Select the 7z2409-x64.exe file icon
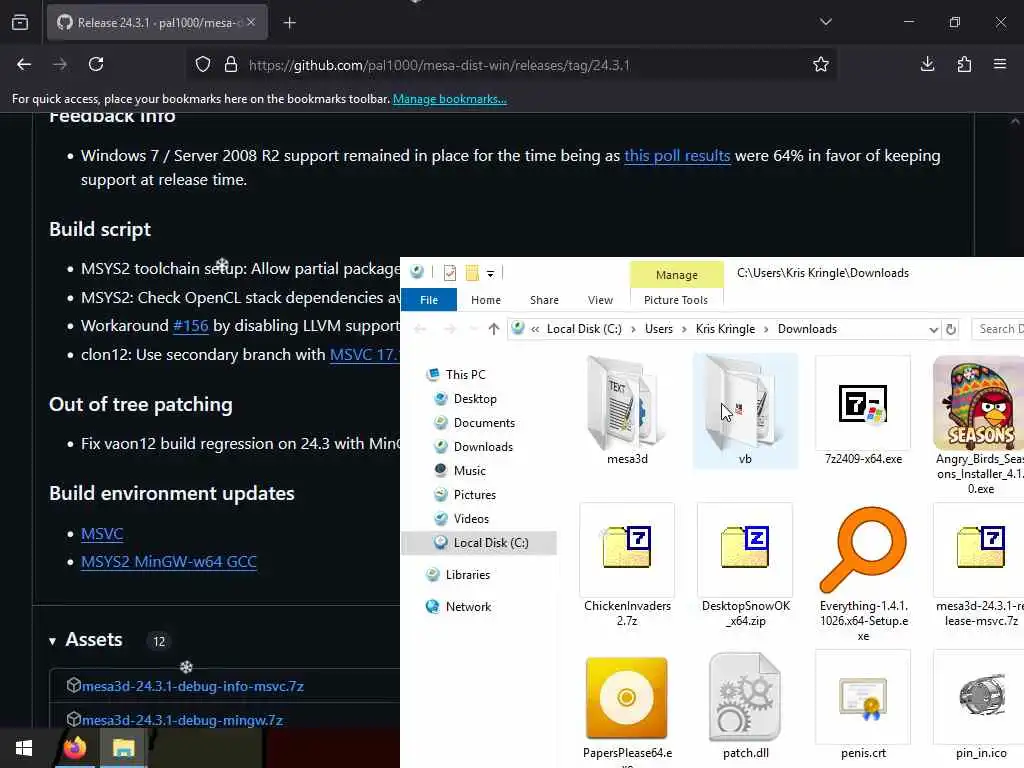Screen dimensions: 1024x768 point(863,404)
